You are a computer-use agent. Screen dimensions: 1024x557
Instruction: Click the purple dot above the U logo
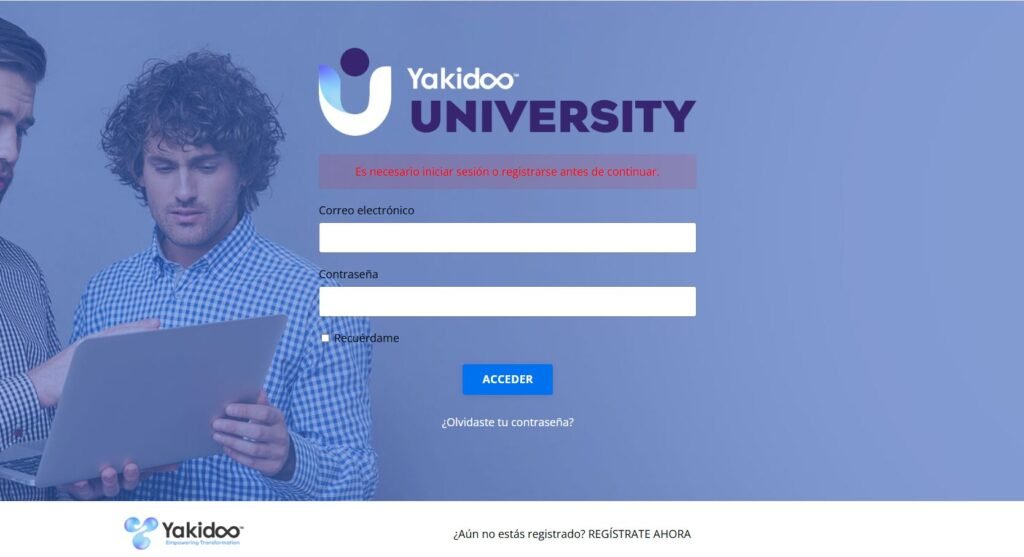355,61
